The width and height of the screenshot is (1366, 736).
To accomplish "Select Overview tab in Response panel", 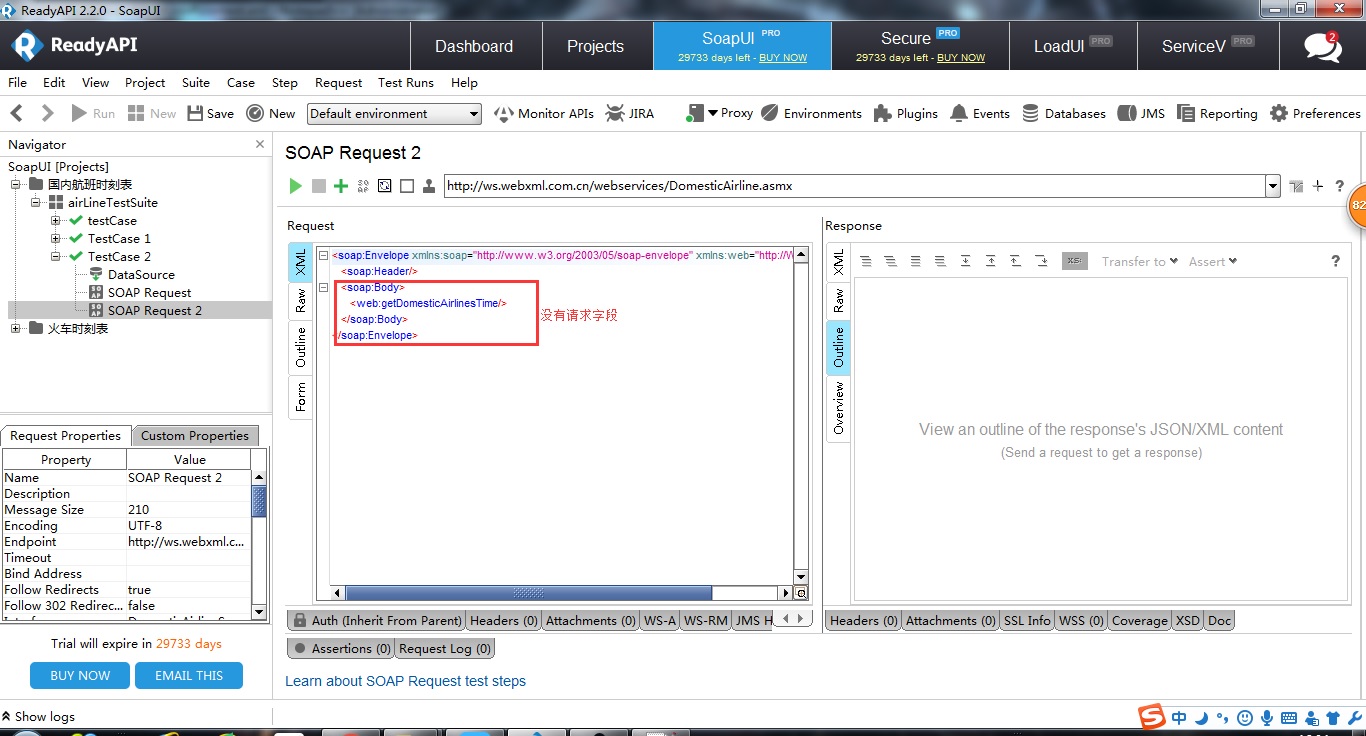I will [x=838, y=407].
